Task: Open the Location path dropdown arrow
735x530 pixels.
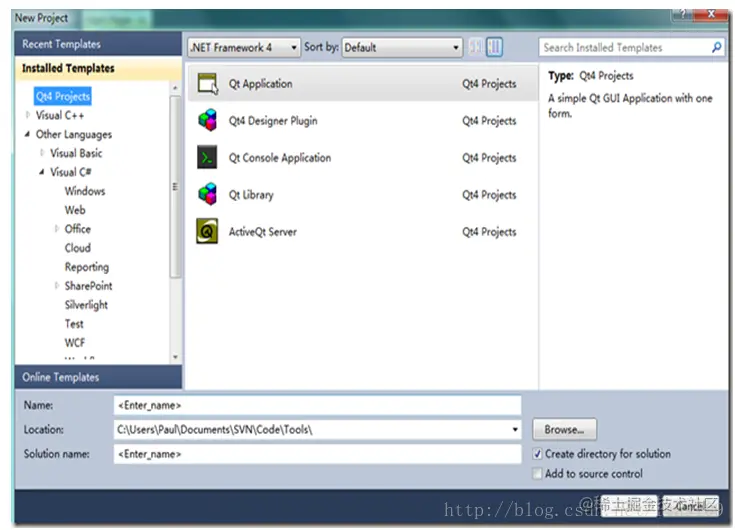Action: click(x=515, y=429)
